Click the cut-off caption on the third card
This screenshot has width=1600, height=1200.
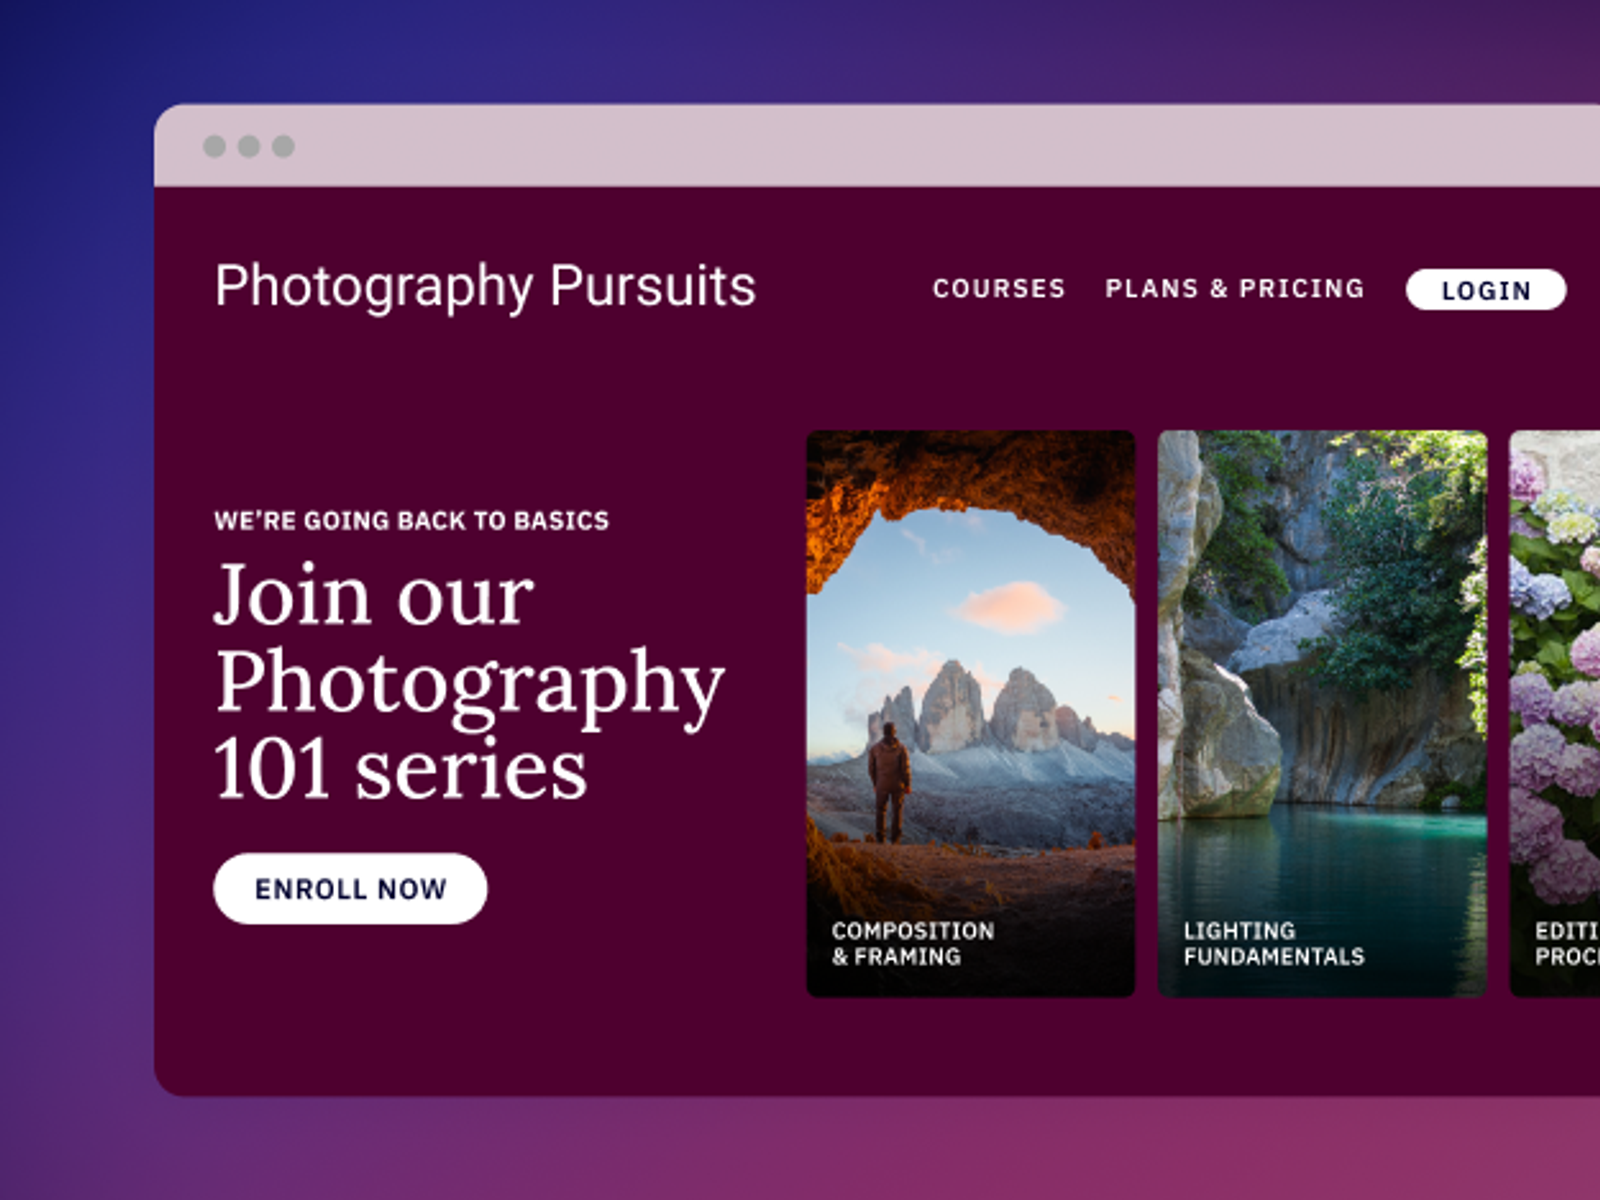point(1567,944)
